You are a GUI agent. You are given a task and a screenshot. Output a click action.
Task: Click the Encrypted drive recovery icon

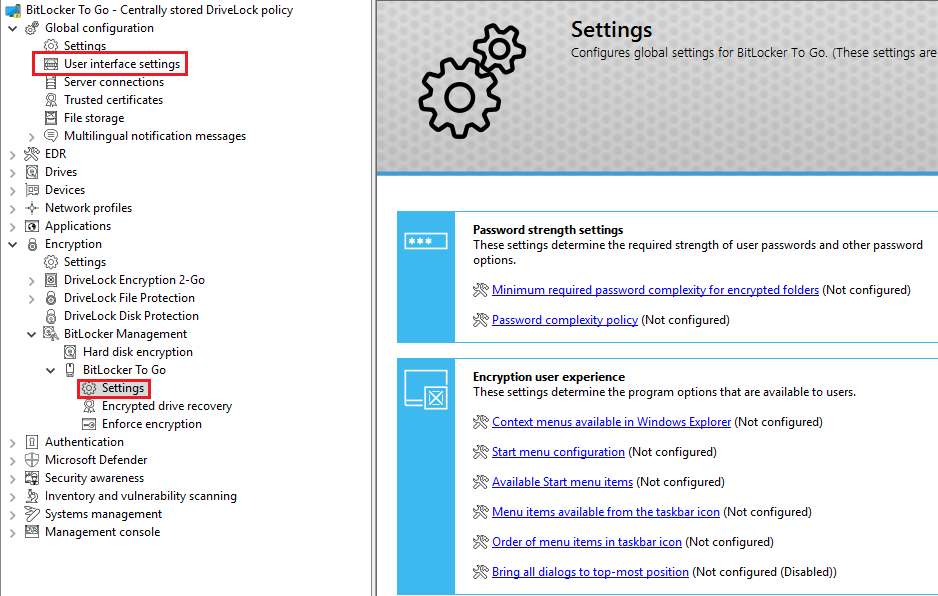click(x=89, y=406)
